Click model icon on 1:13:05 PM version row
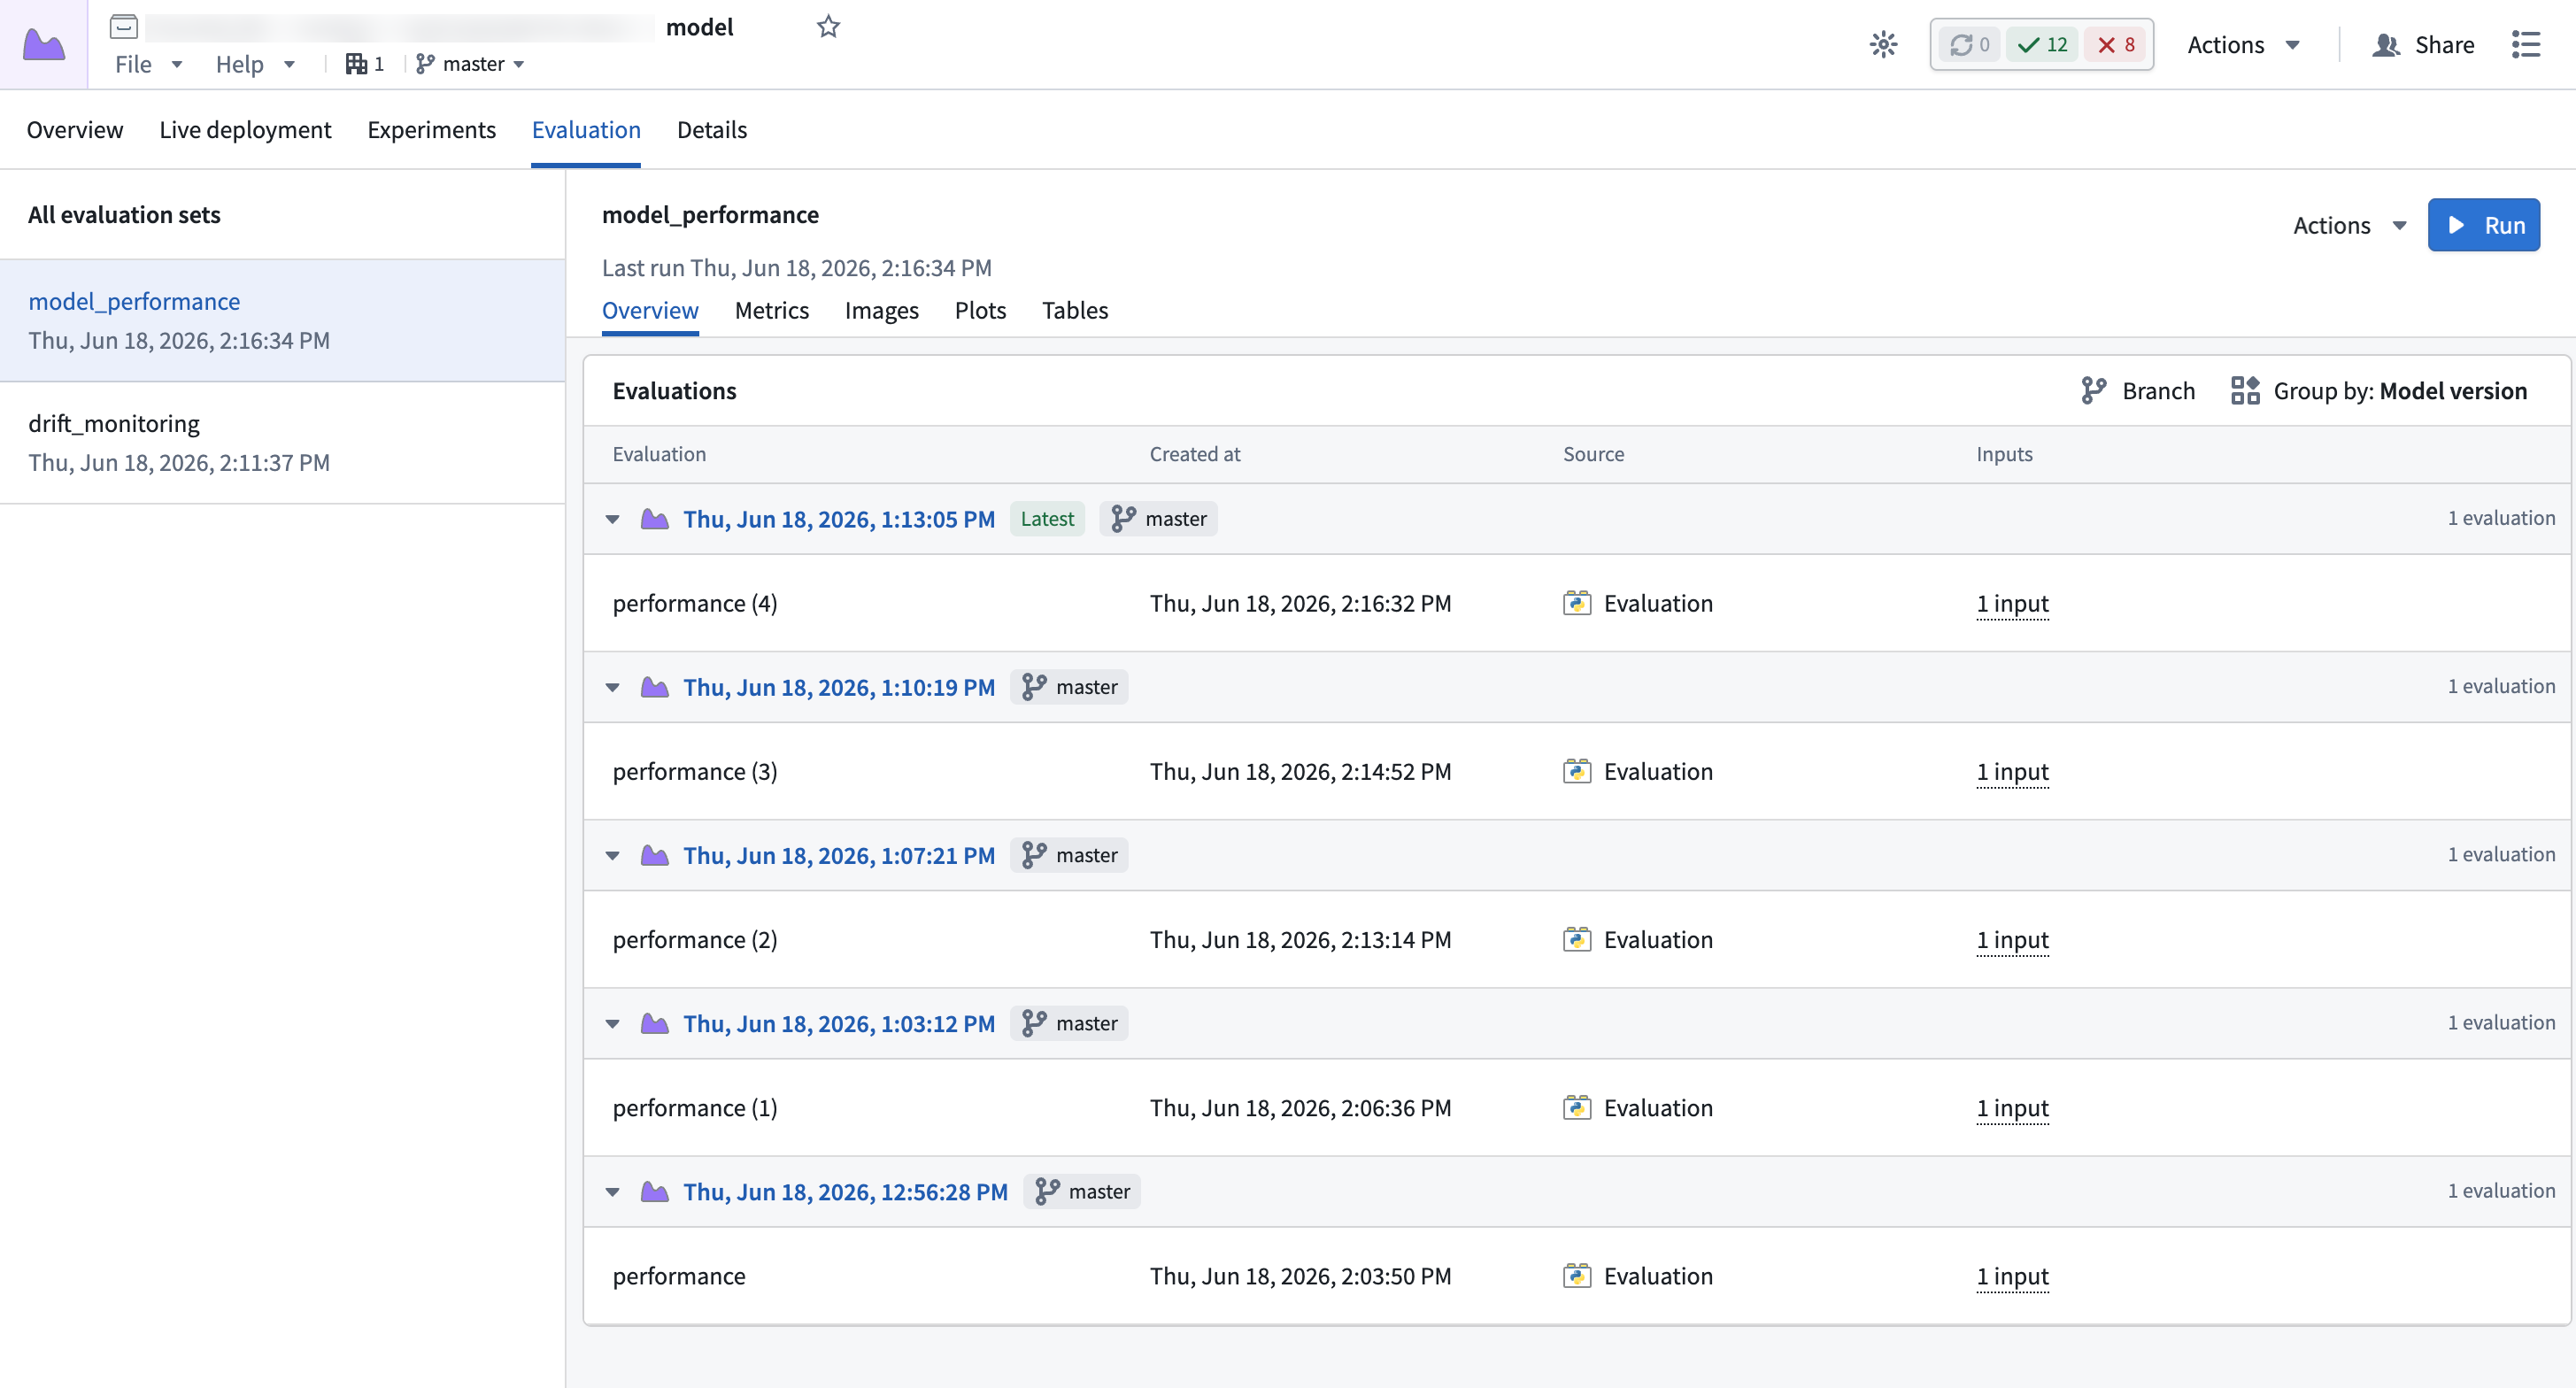 (x=655, y=518)
